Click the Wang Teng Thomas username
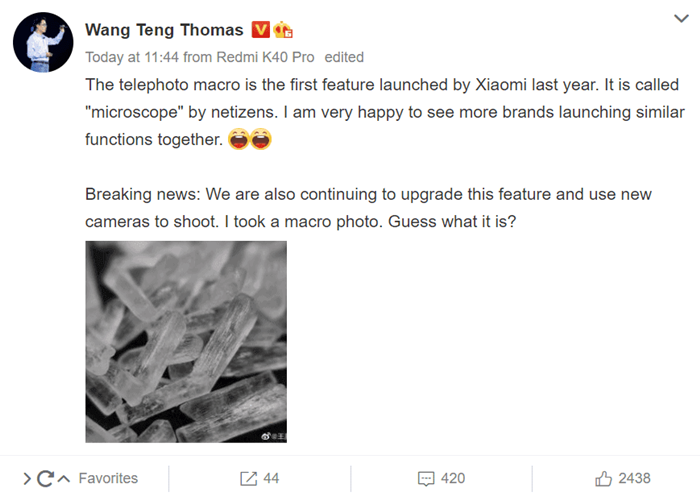Image resolution: width=700 pixels, height=496 pixels. click(x=164, y=30)
